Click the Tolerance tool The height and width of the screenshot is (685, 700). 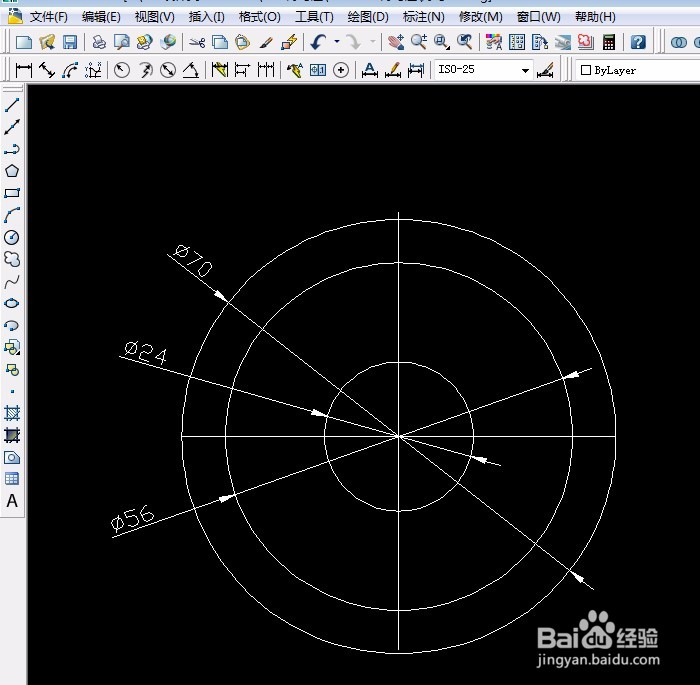coord(318,70)
